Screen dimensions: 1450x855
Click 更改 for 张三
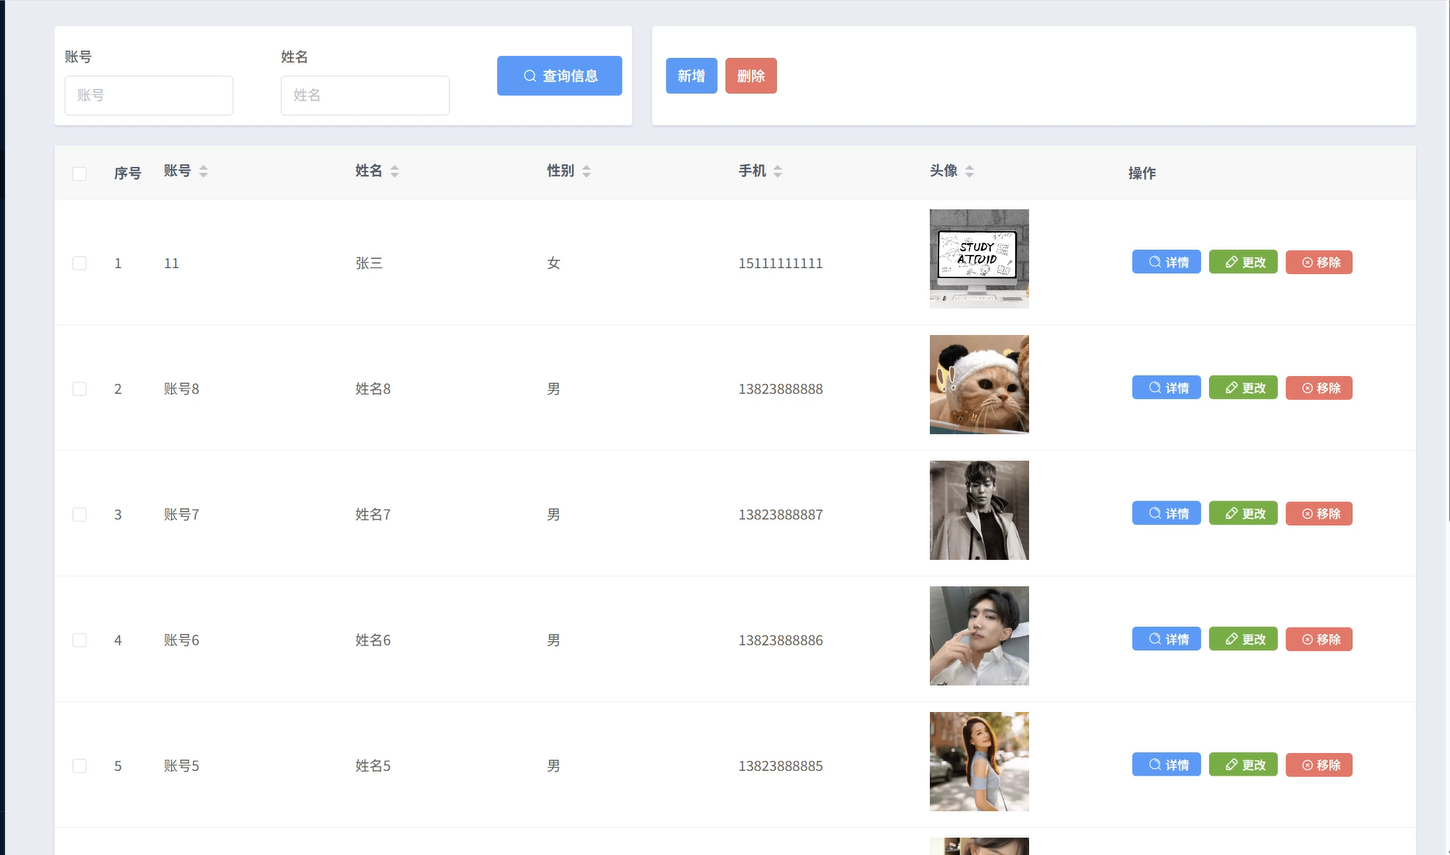pyautogui.click(x=1243, y=262)
